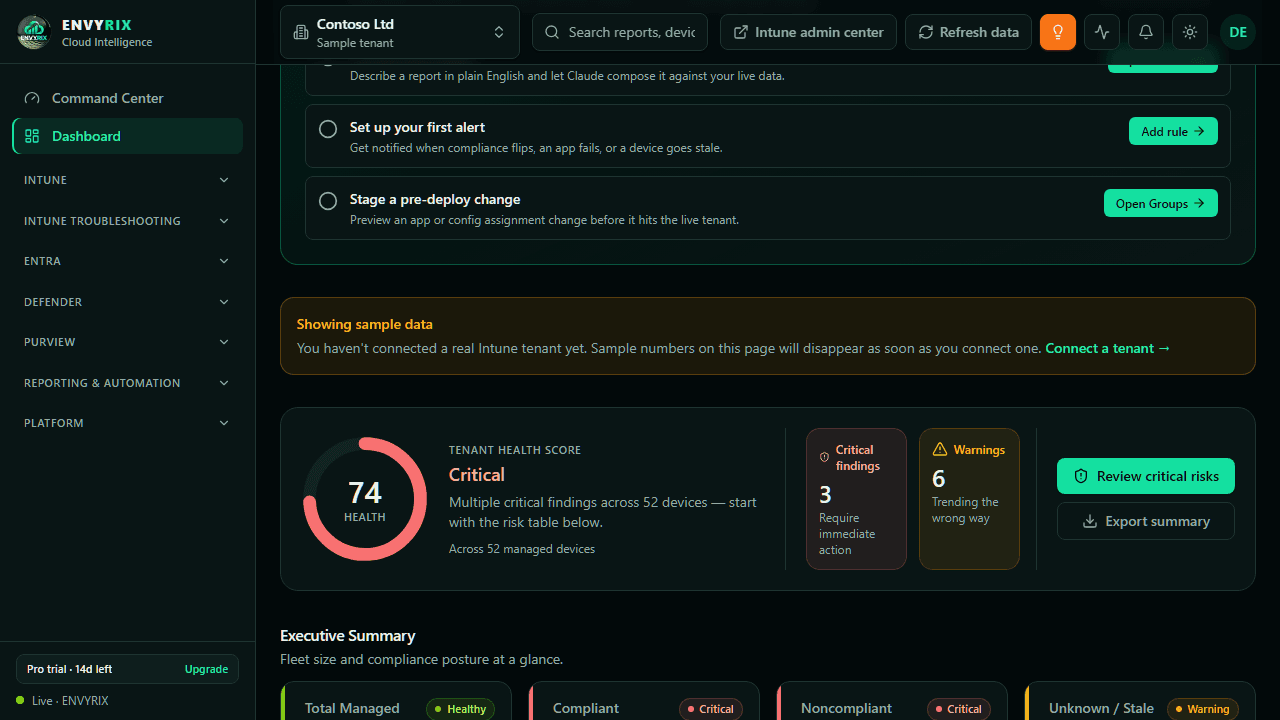
Task: Follow the 'Connect a tenant' link
Action: 1108,348
